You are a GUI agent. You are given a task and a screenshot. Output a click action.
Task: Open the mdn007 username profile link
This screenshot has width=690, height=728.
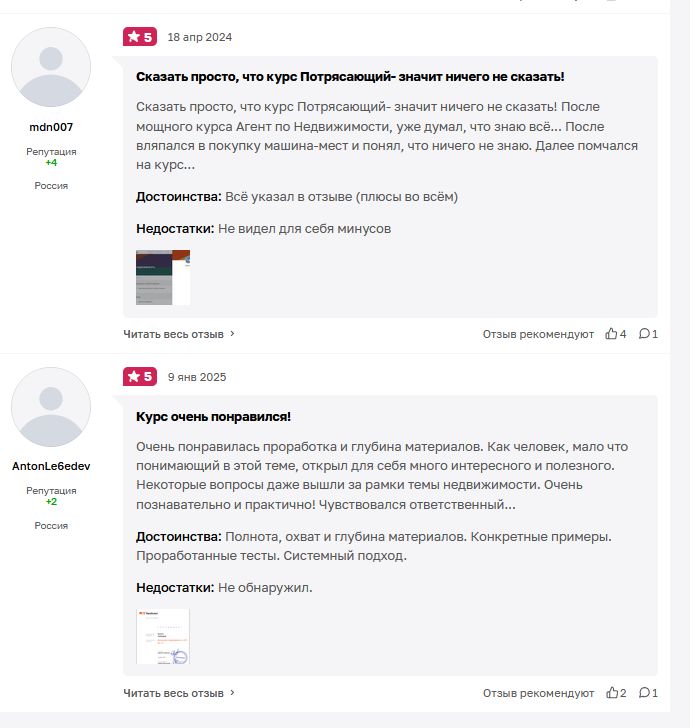point(51,127)
